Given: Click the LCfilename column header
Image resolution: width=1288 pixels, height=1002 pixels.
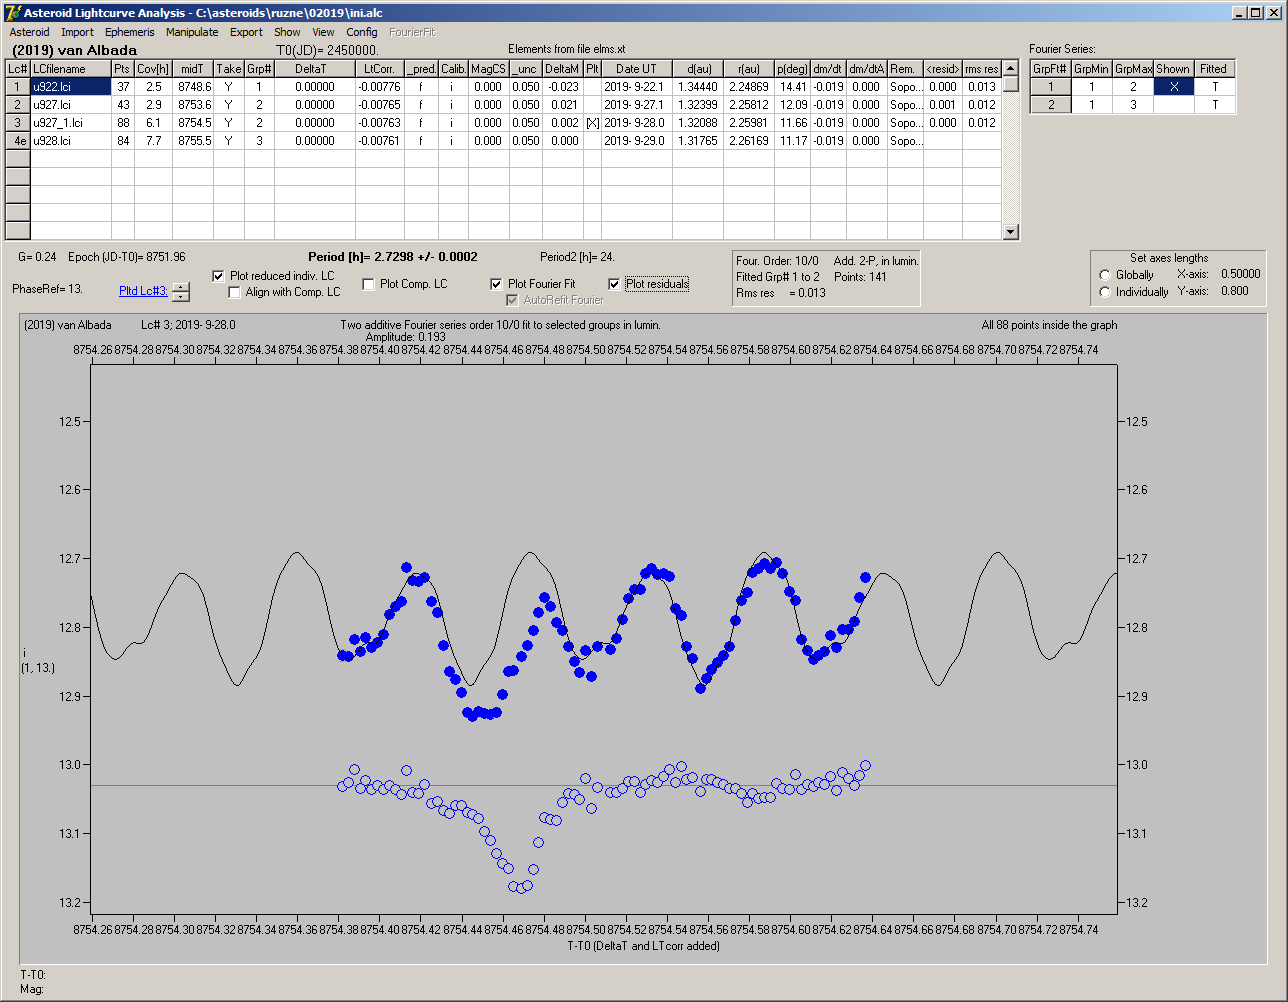Looking at the screenshot, I should click(x=70, y=69).
